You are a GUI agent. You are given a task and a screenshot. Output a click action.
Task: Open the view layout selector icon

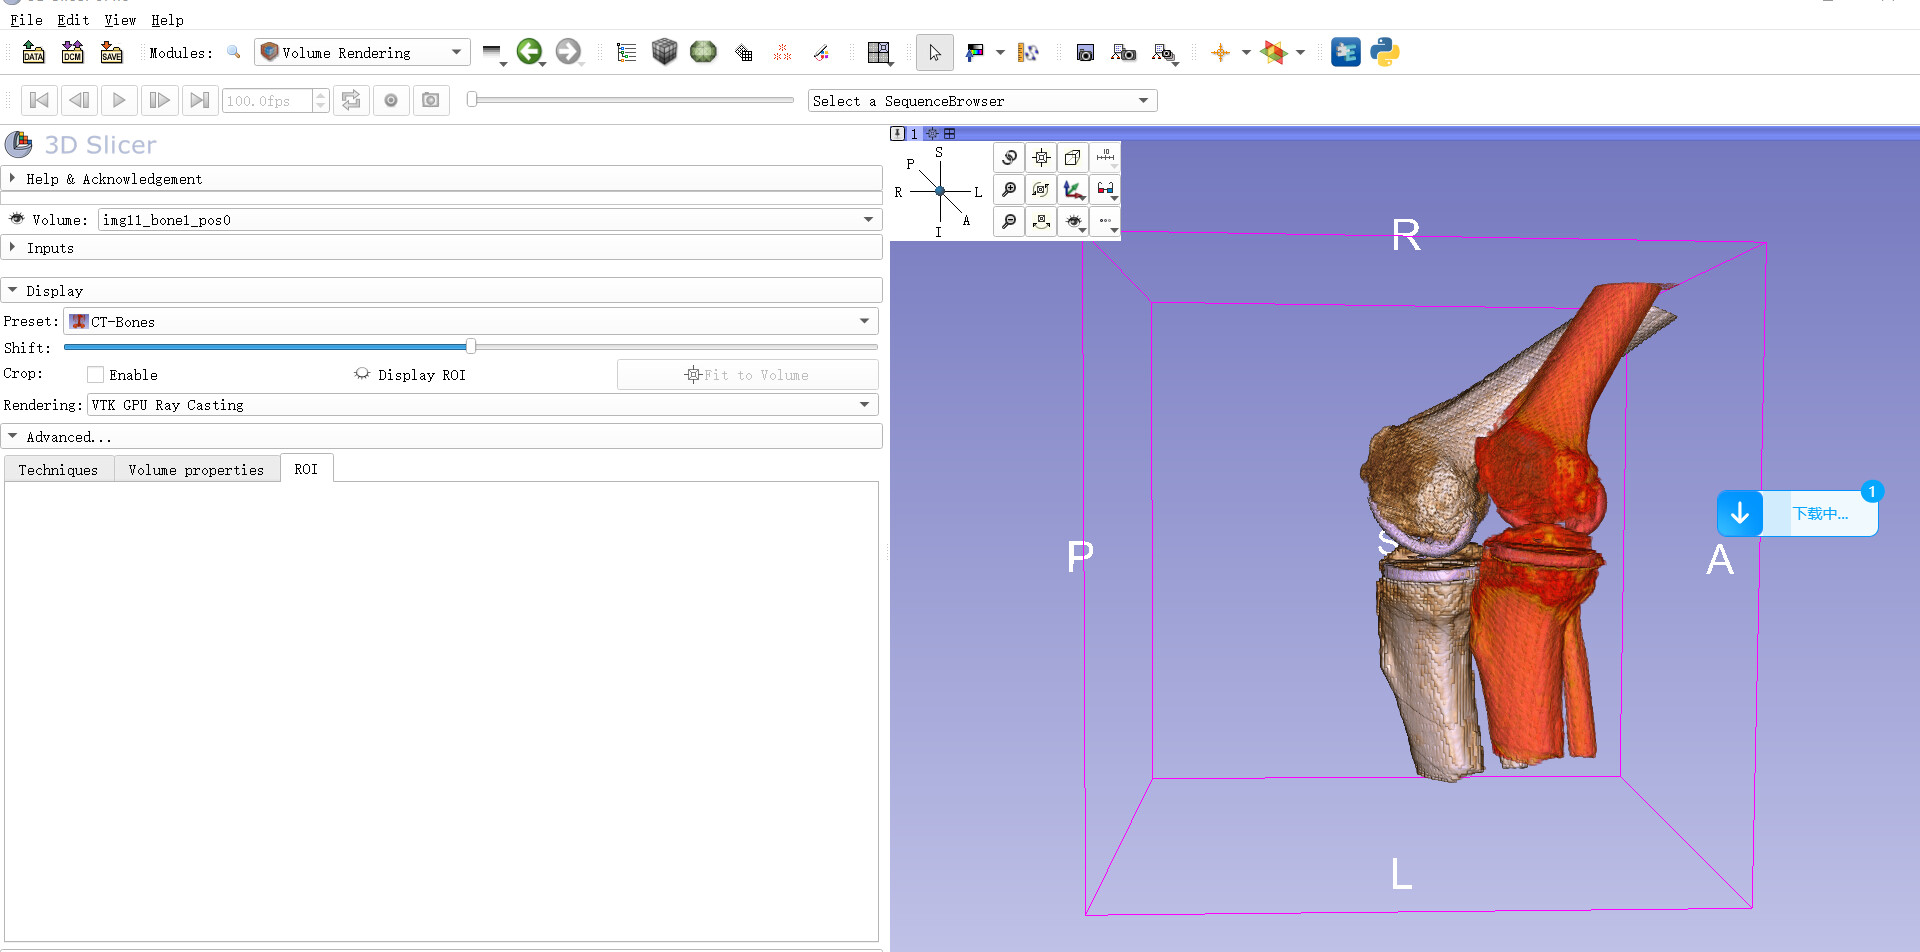pos(879,52)
